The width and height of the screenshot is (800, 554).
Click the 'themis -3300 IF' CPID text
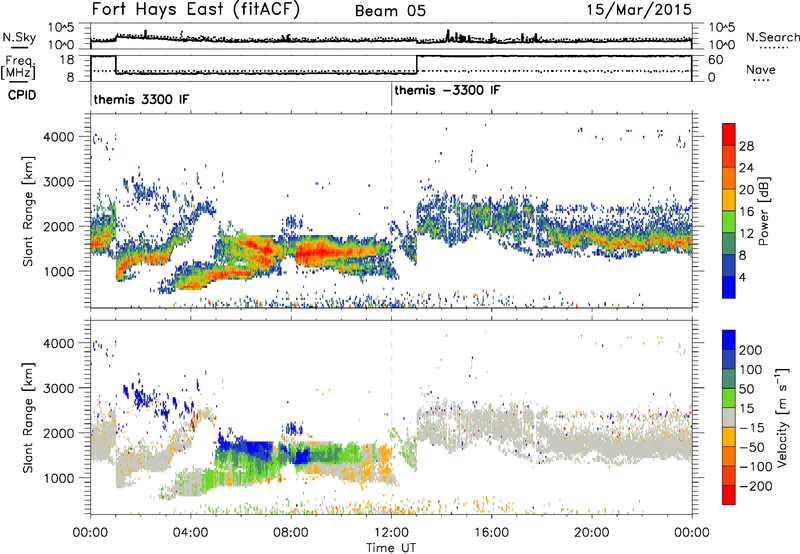(x=447, y=90)
